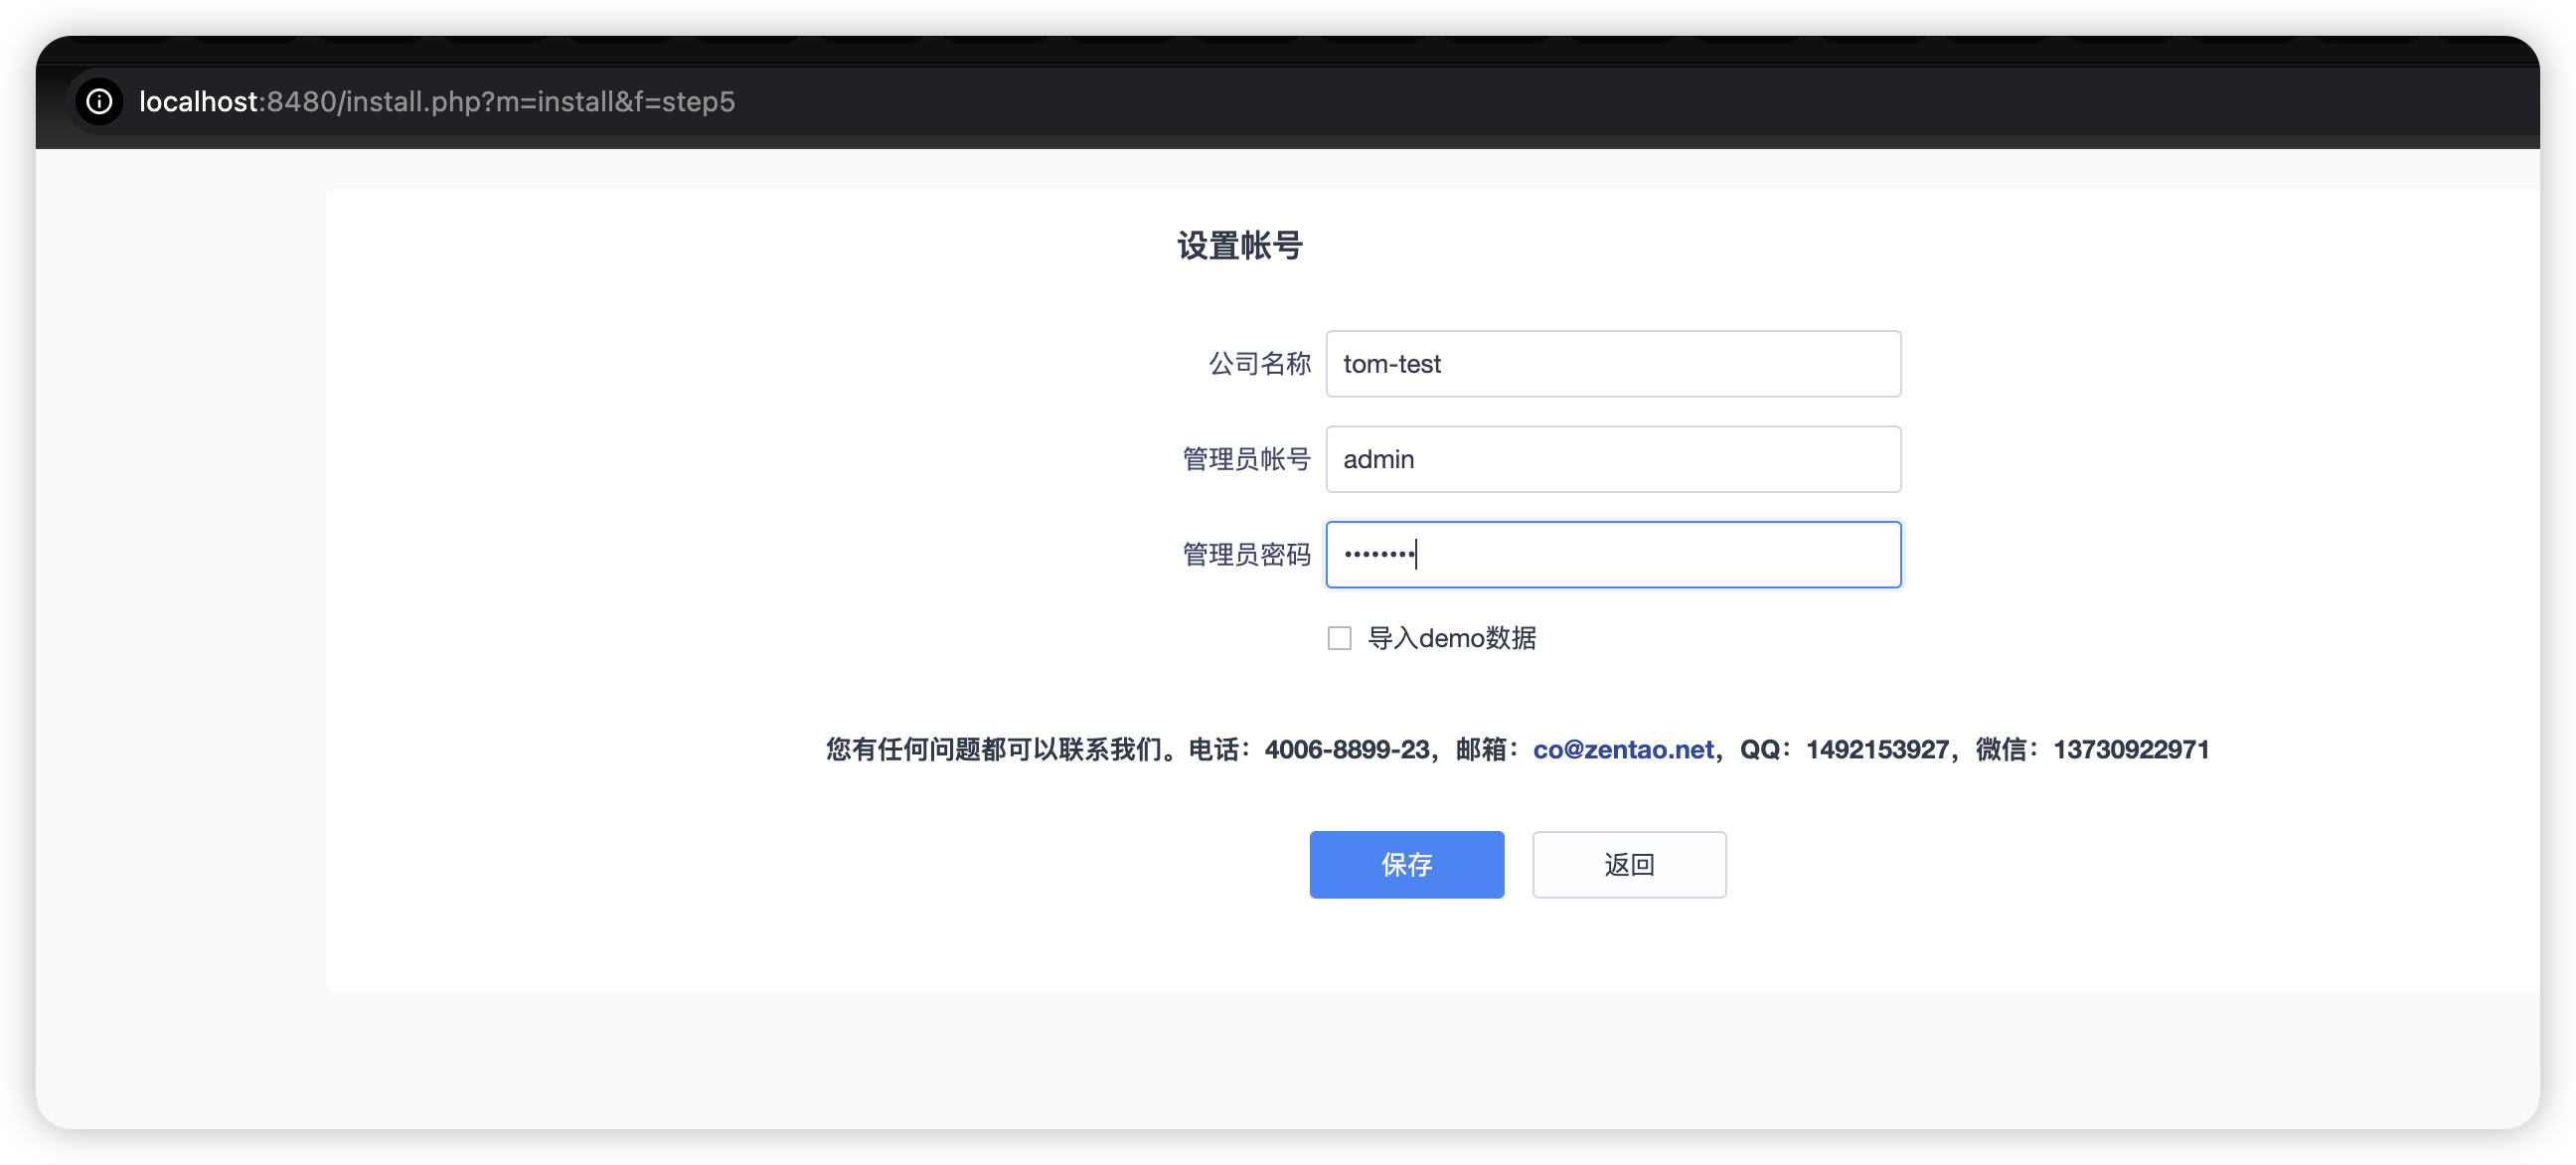Click the QQ number 1492153927
The image size is (2576, 1165).
click(1876, 749)
